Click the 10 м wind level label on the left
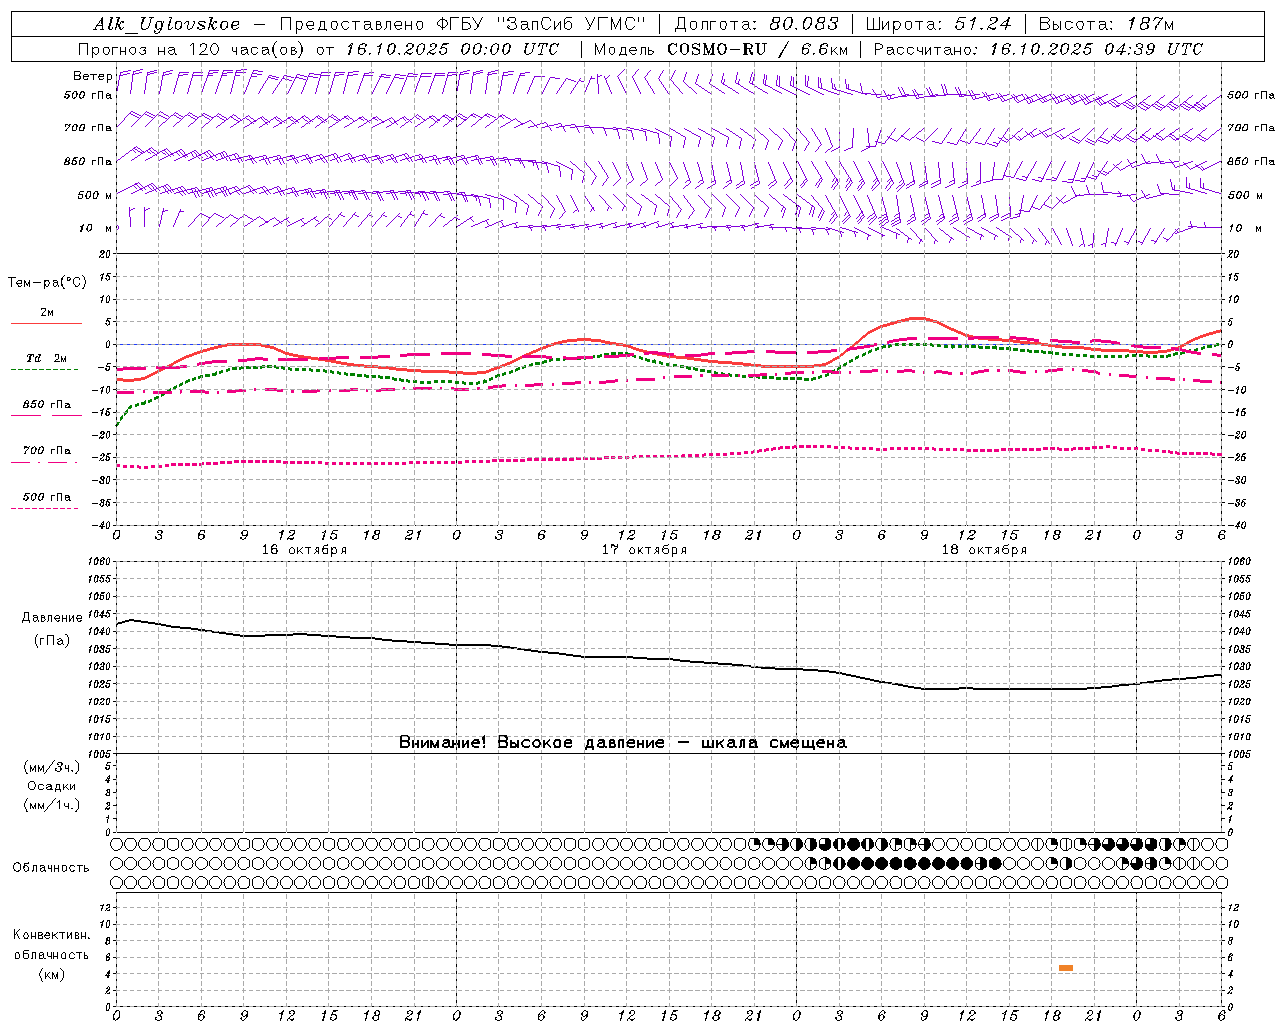The height and width of the screenshot is (1024, 1280). tap(96, 228)
